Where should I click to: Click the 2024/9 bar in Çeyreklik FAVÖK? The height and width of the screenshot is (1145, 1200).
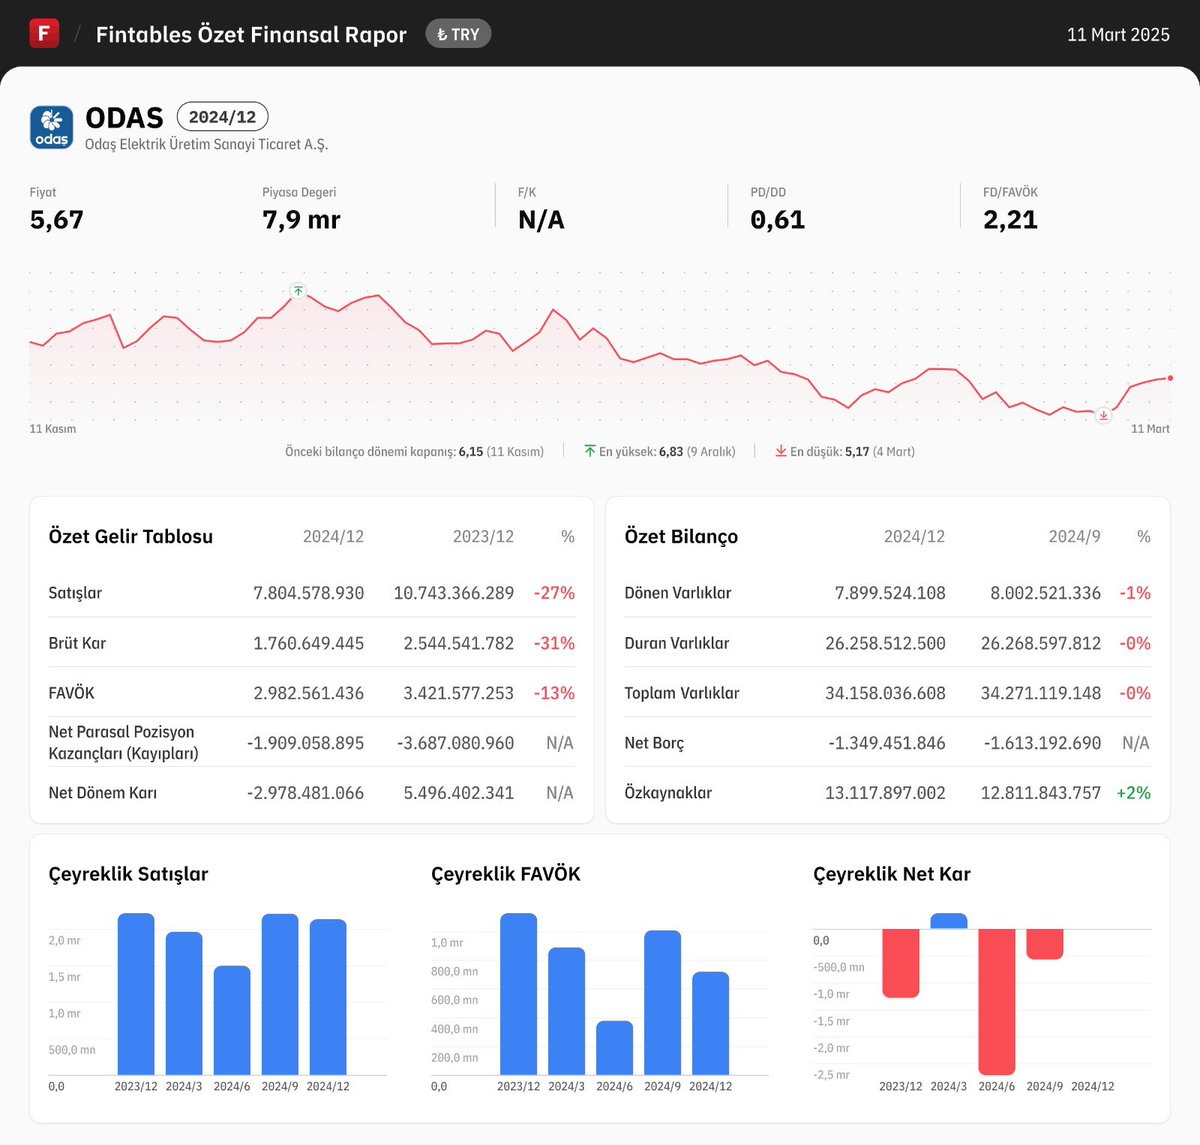point(663,1002)
